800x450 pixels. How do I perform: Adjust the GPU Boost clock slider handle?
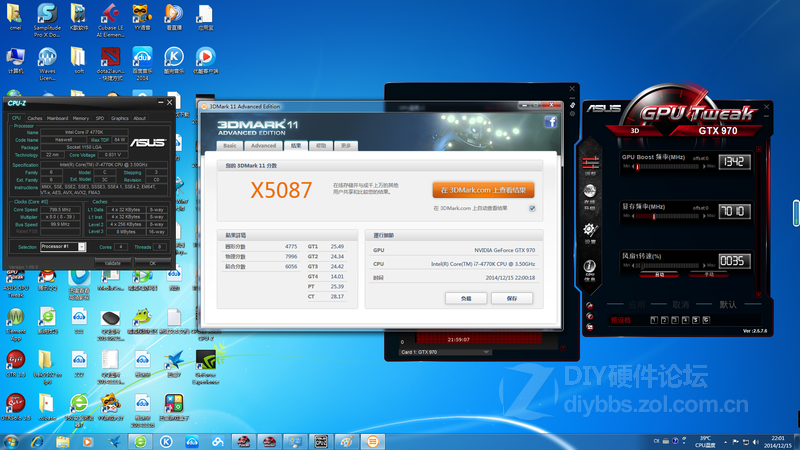tap(637, 166)
